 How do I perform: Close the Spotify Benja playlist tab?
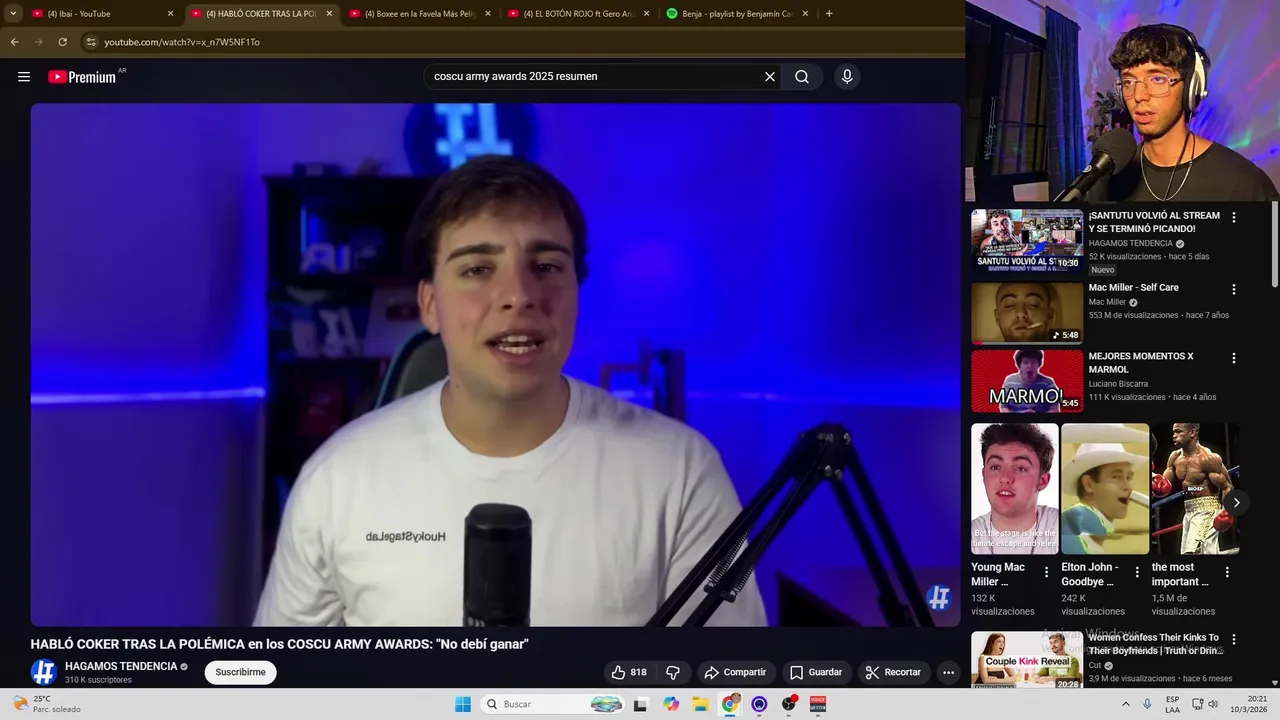click(805, 14)
